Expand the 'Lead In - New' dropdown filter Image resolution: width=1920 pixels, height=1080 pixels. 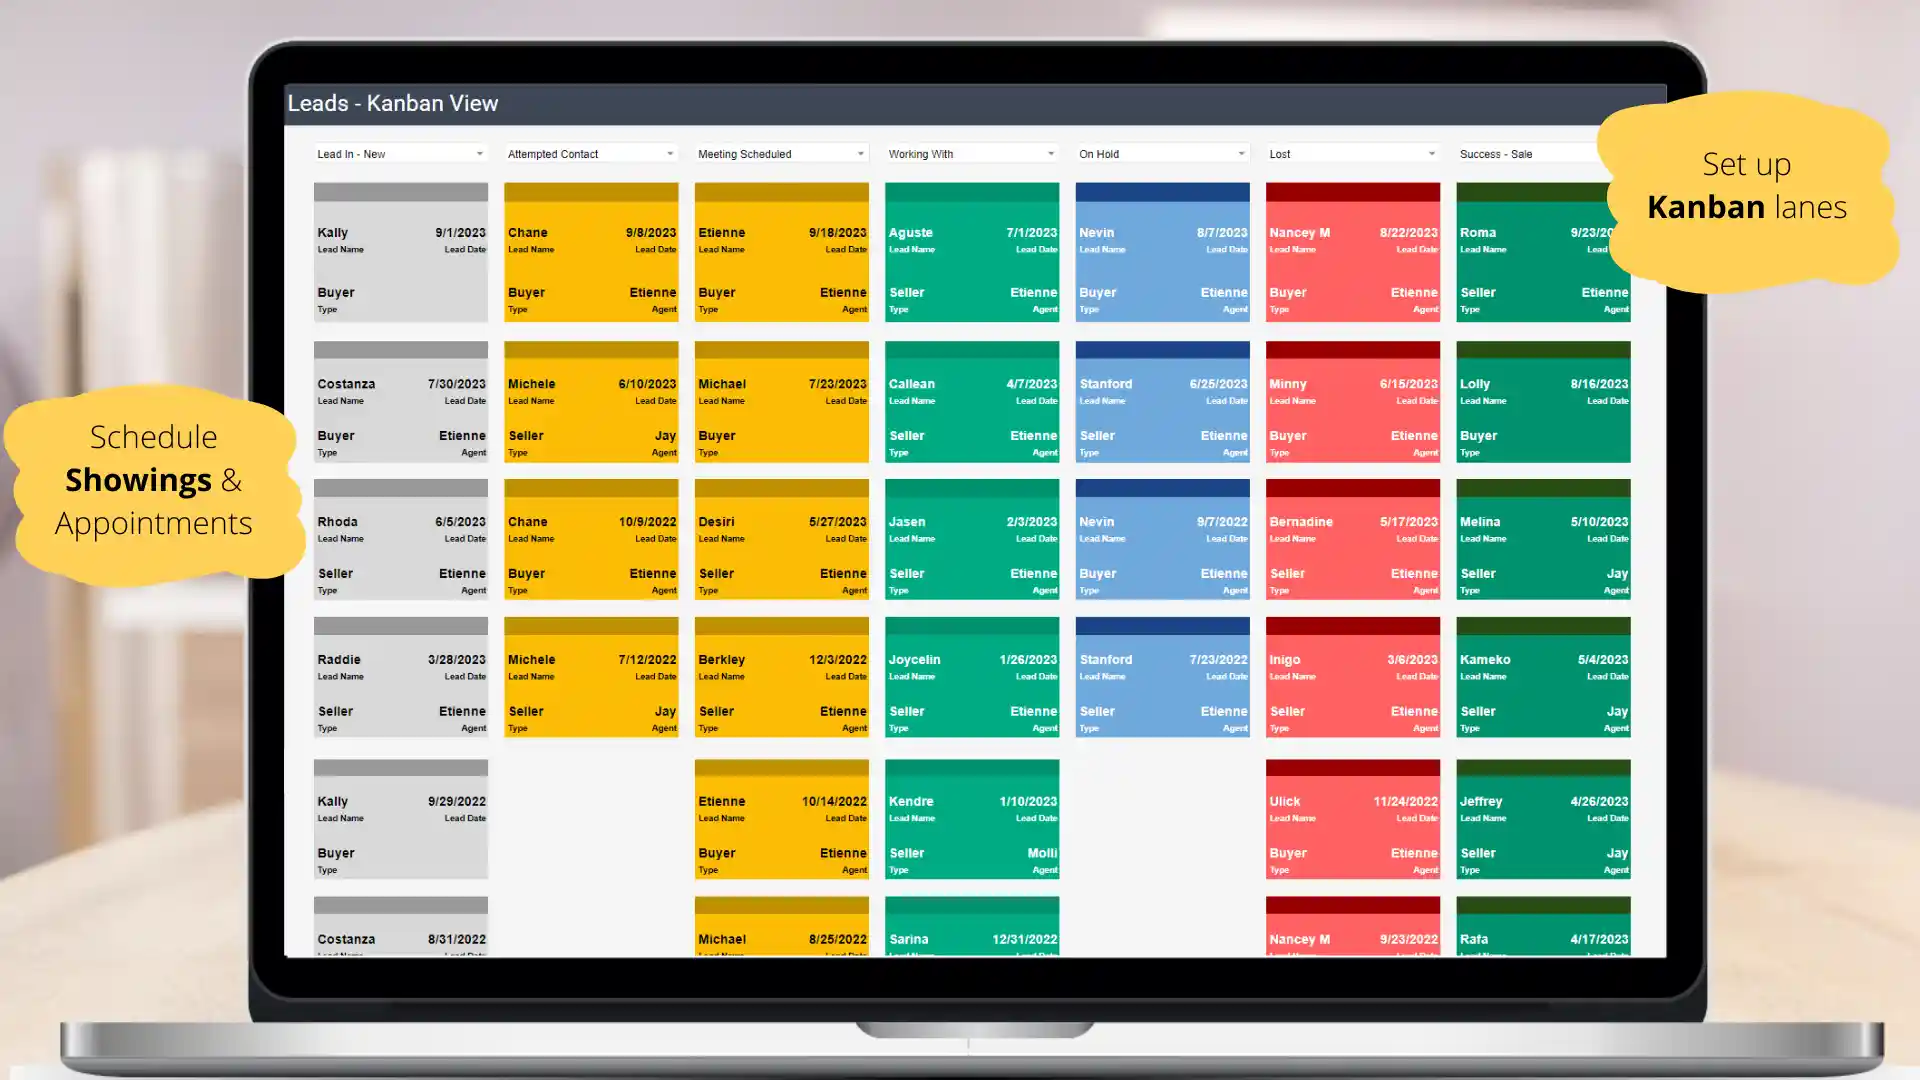[x=479, y=154]
